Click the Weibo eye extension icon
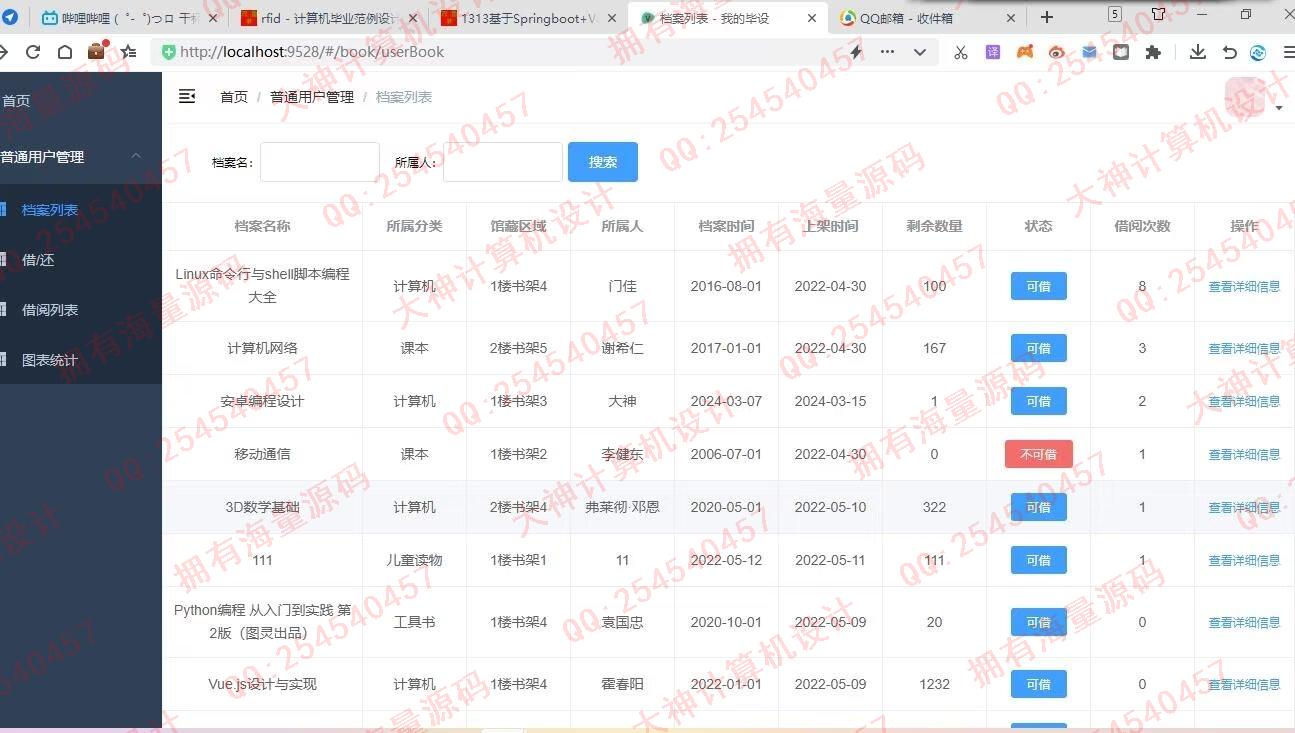 click(x=1057, y=52)
